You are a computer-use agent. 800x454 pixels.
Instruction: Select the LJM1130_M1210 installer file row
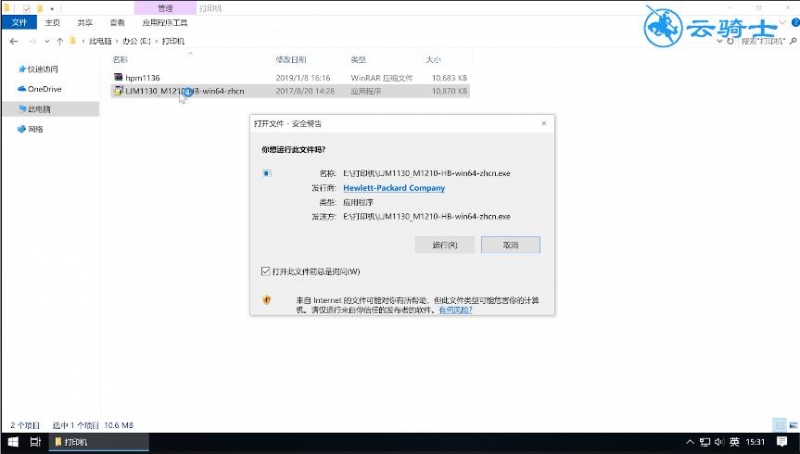(290, 91)
